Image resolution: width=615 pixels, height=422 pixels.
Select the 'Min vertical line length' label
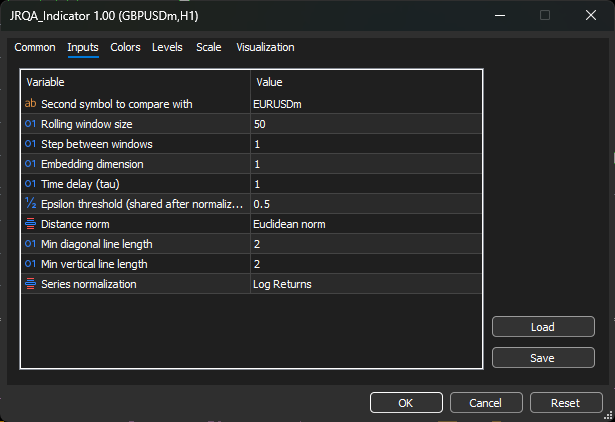tap(94, 264)
